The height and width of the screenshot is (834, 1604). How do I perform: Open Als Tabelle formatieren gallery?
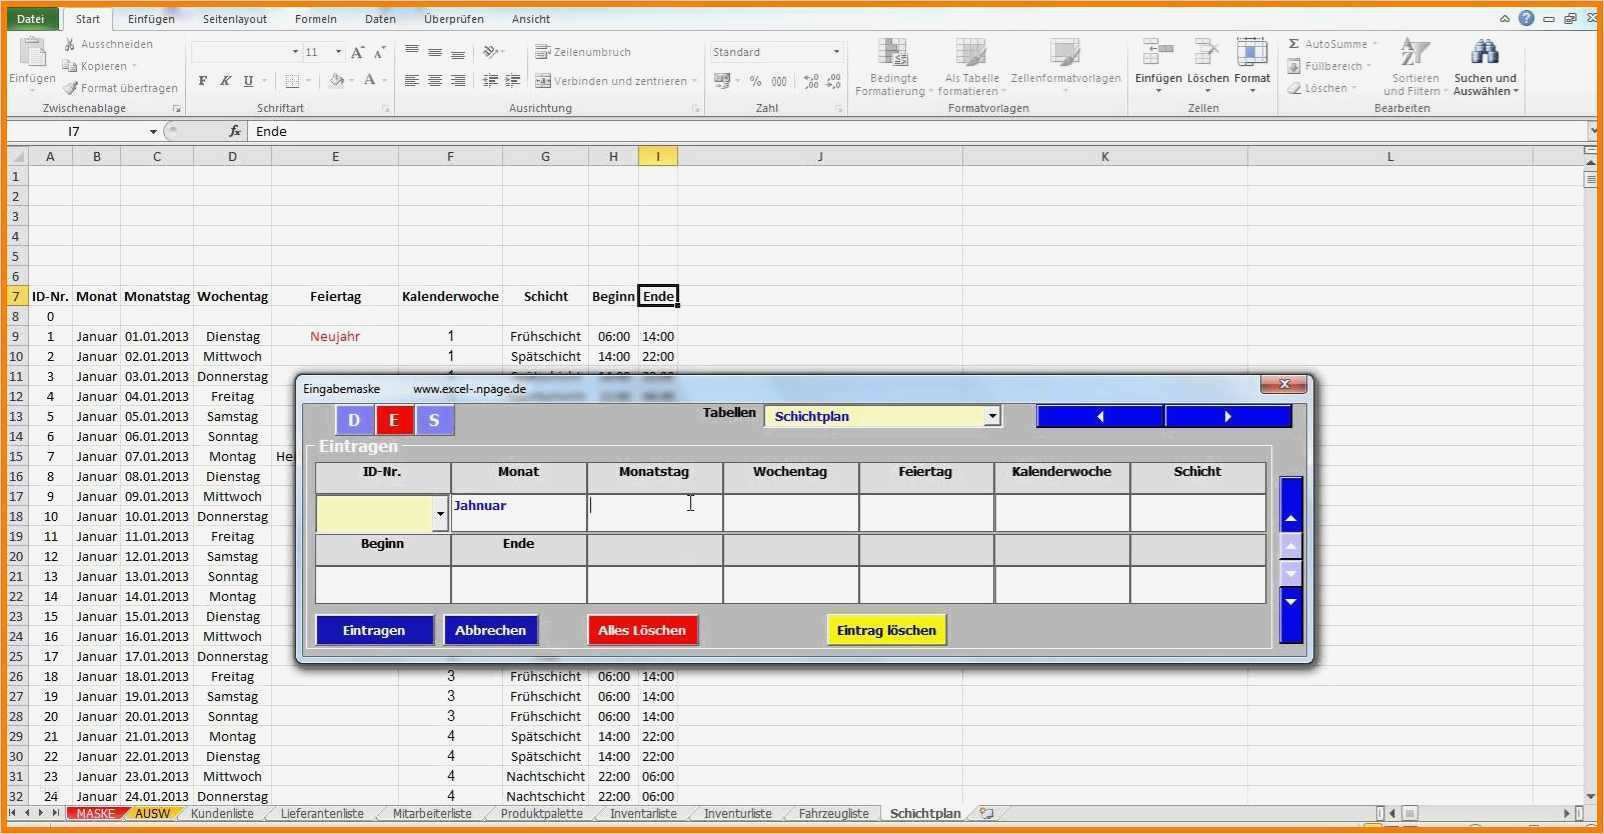(x=971, y=67)
